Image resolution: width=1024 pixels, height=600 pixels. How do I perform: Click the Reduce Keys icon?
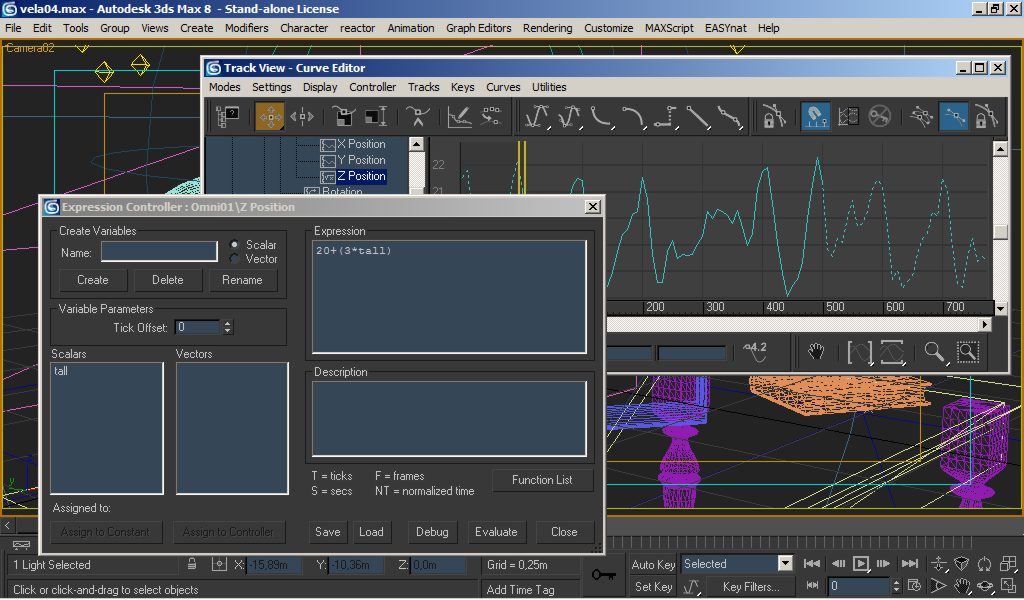pos(491,117)
